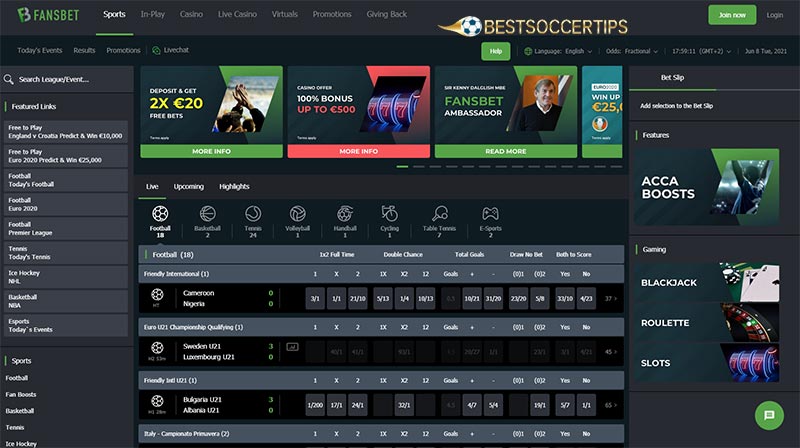Open the Roulette gaming tile
This screenshot has height=448, width=800.
pyautogui.click(x=707, y=322)
